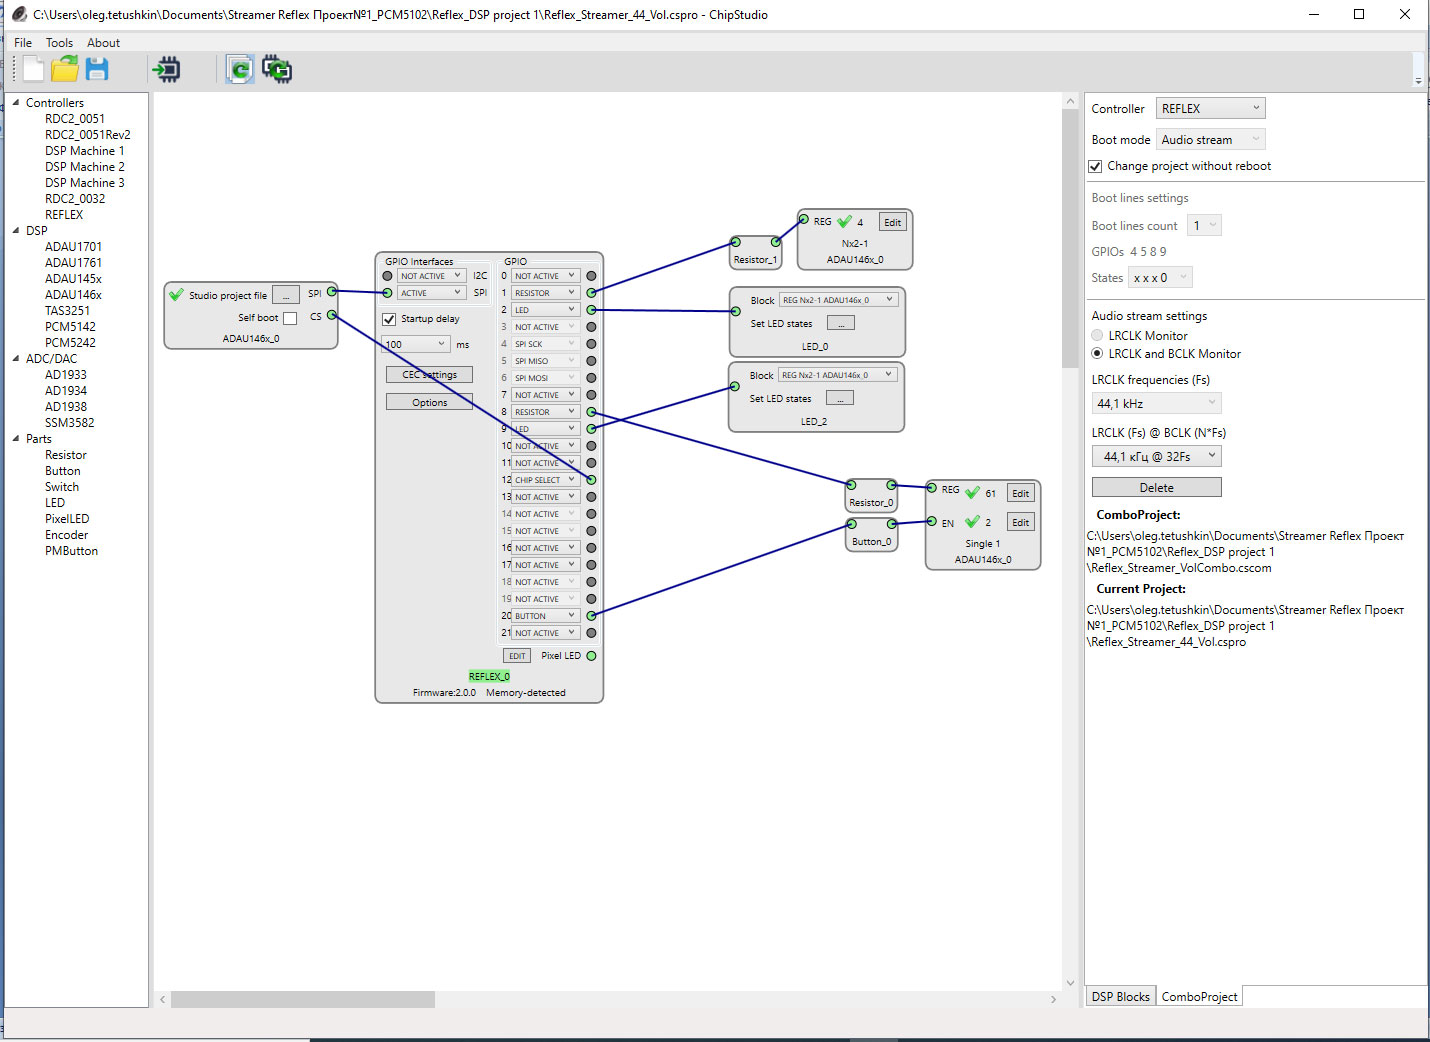Click the GPIO 0 grey inactive pin
Viewport: 1430px width, 1042px height.
pos(591,276)
